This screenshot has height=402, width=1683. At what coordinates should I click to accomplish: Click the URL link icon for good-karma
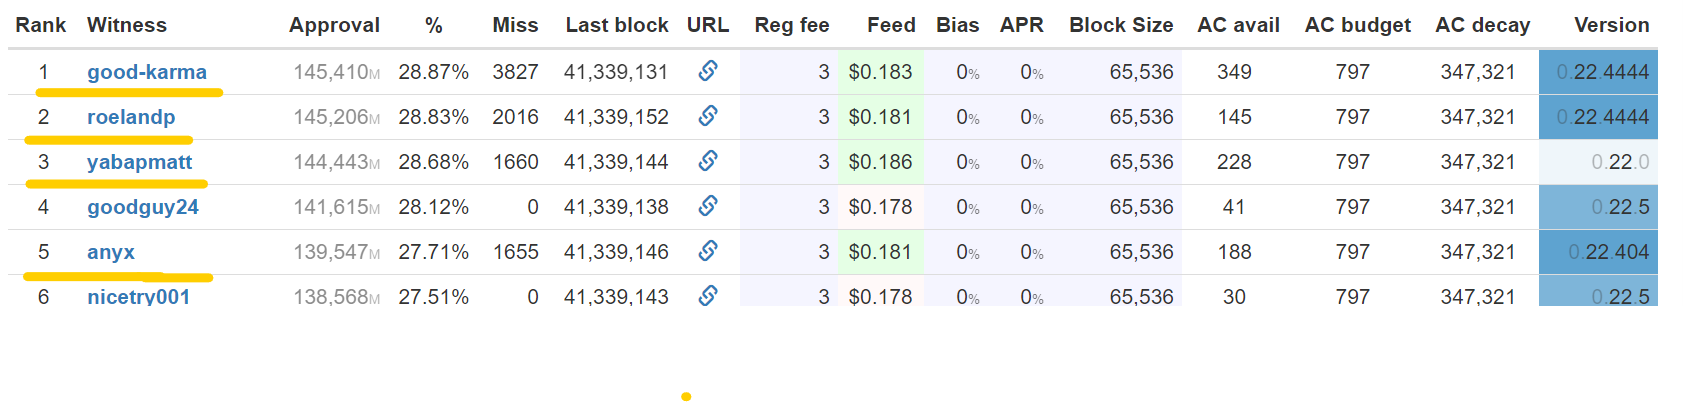point(708,71)
